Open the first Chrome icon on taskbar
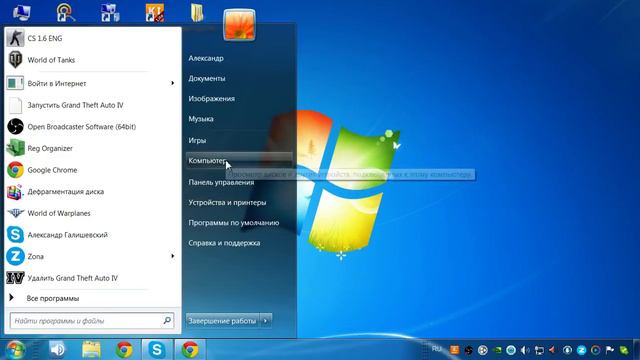Image resolution: width=640 pixels, height=360 pixels. point(124,350)
